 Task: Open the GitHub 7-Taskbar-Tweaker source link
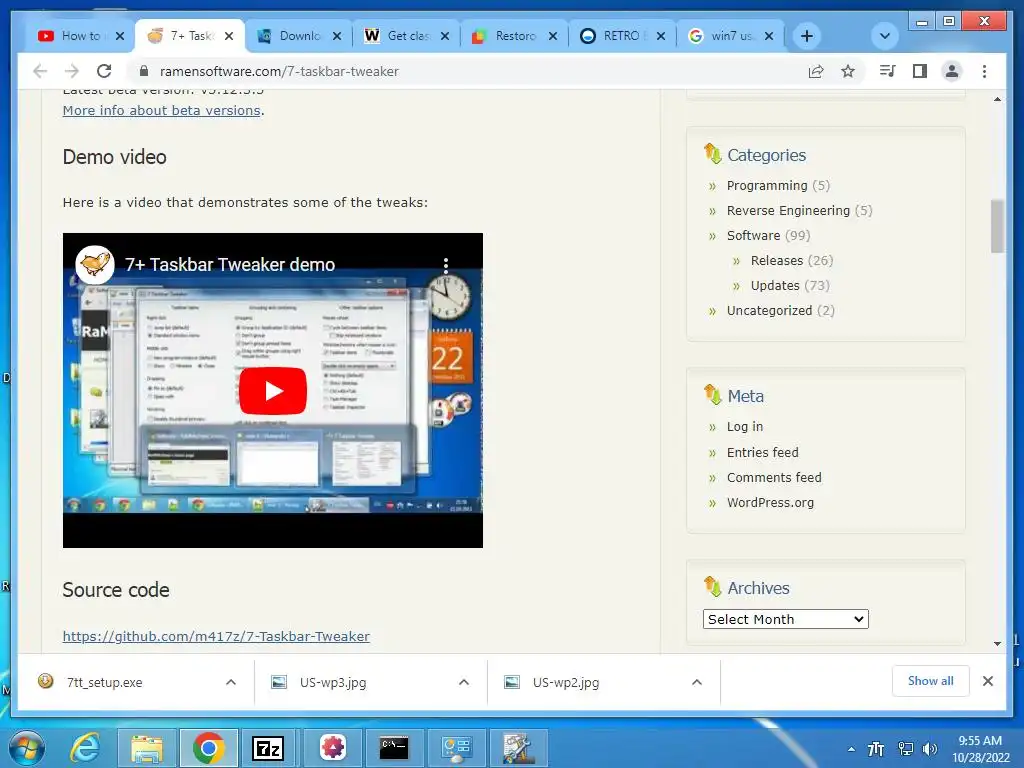click(x=216, y=636)
